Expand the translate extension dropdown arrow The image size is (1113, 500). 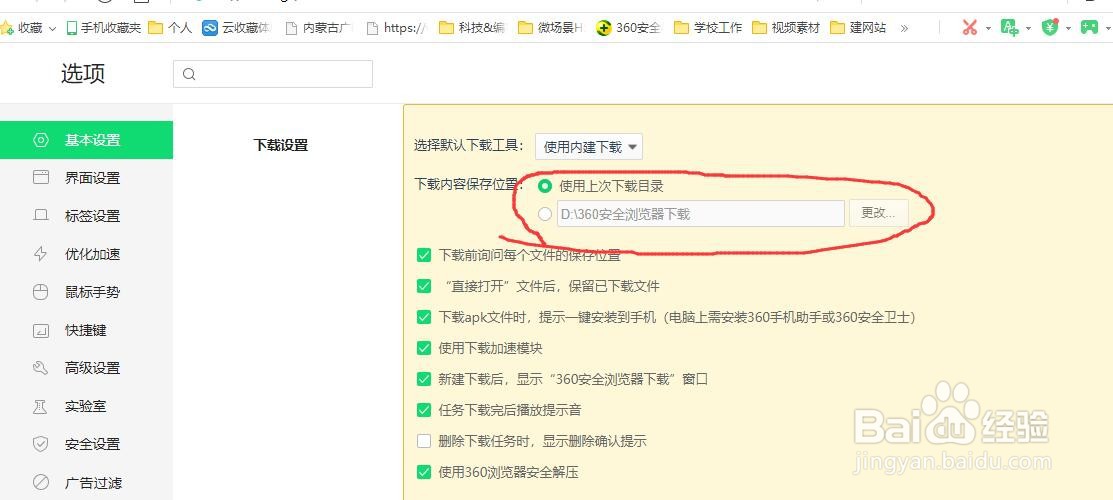[1029, 29]
